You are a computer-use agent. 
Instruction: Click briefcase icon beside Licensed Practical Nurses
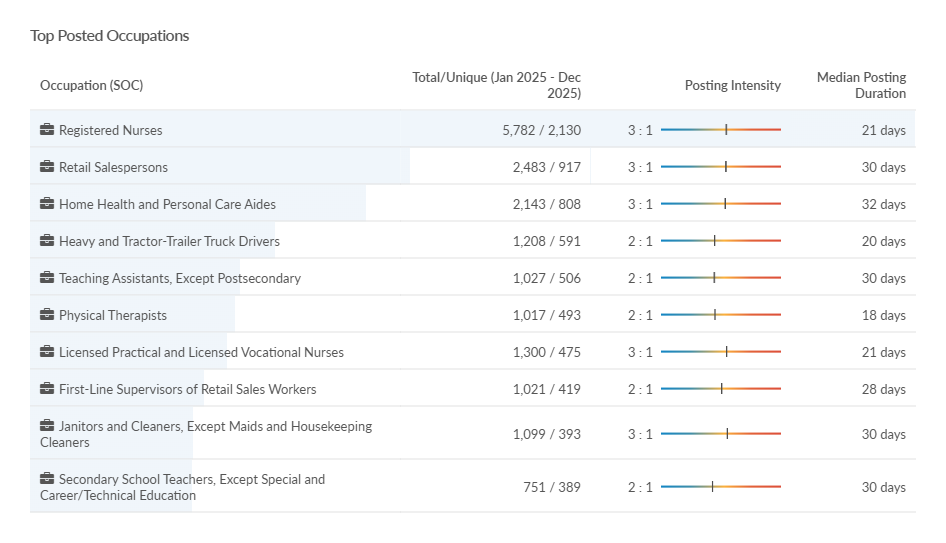point(47,352)
